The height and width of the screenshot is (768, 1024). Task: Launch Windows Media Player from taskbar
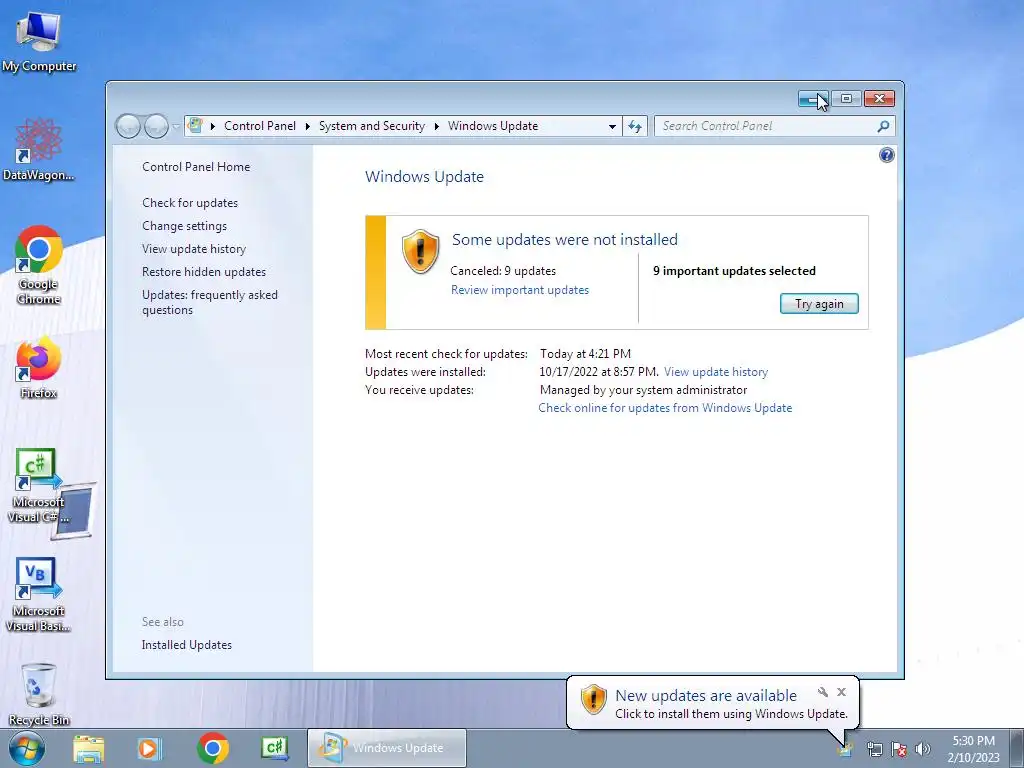pos(150,748)
